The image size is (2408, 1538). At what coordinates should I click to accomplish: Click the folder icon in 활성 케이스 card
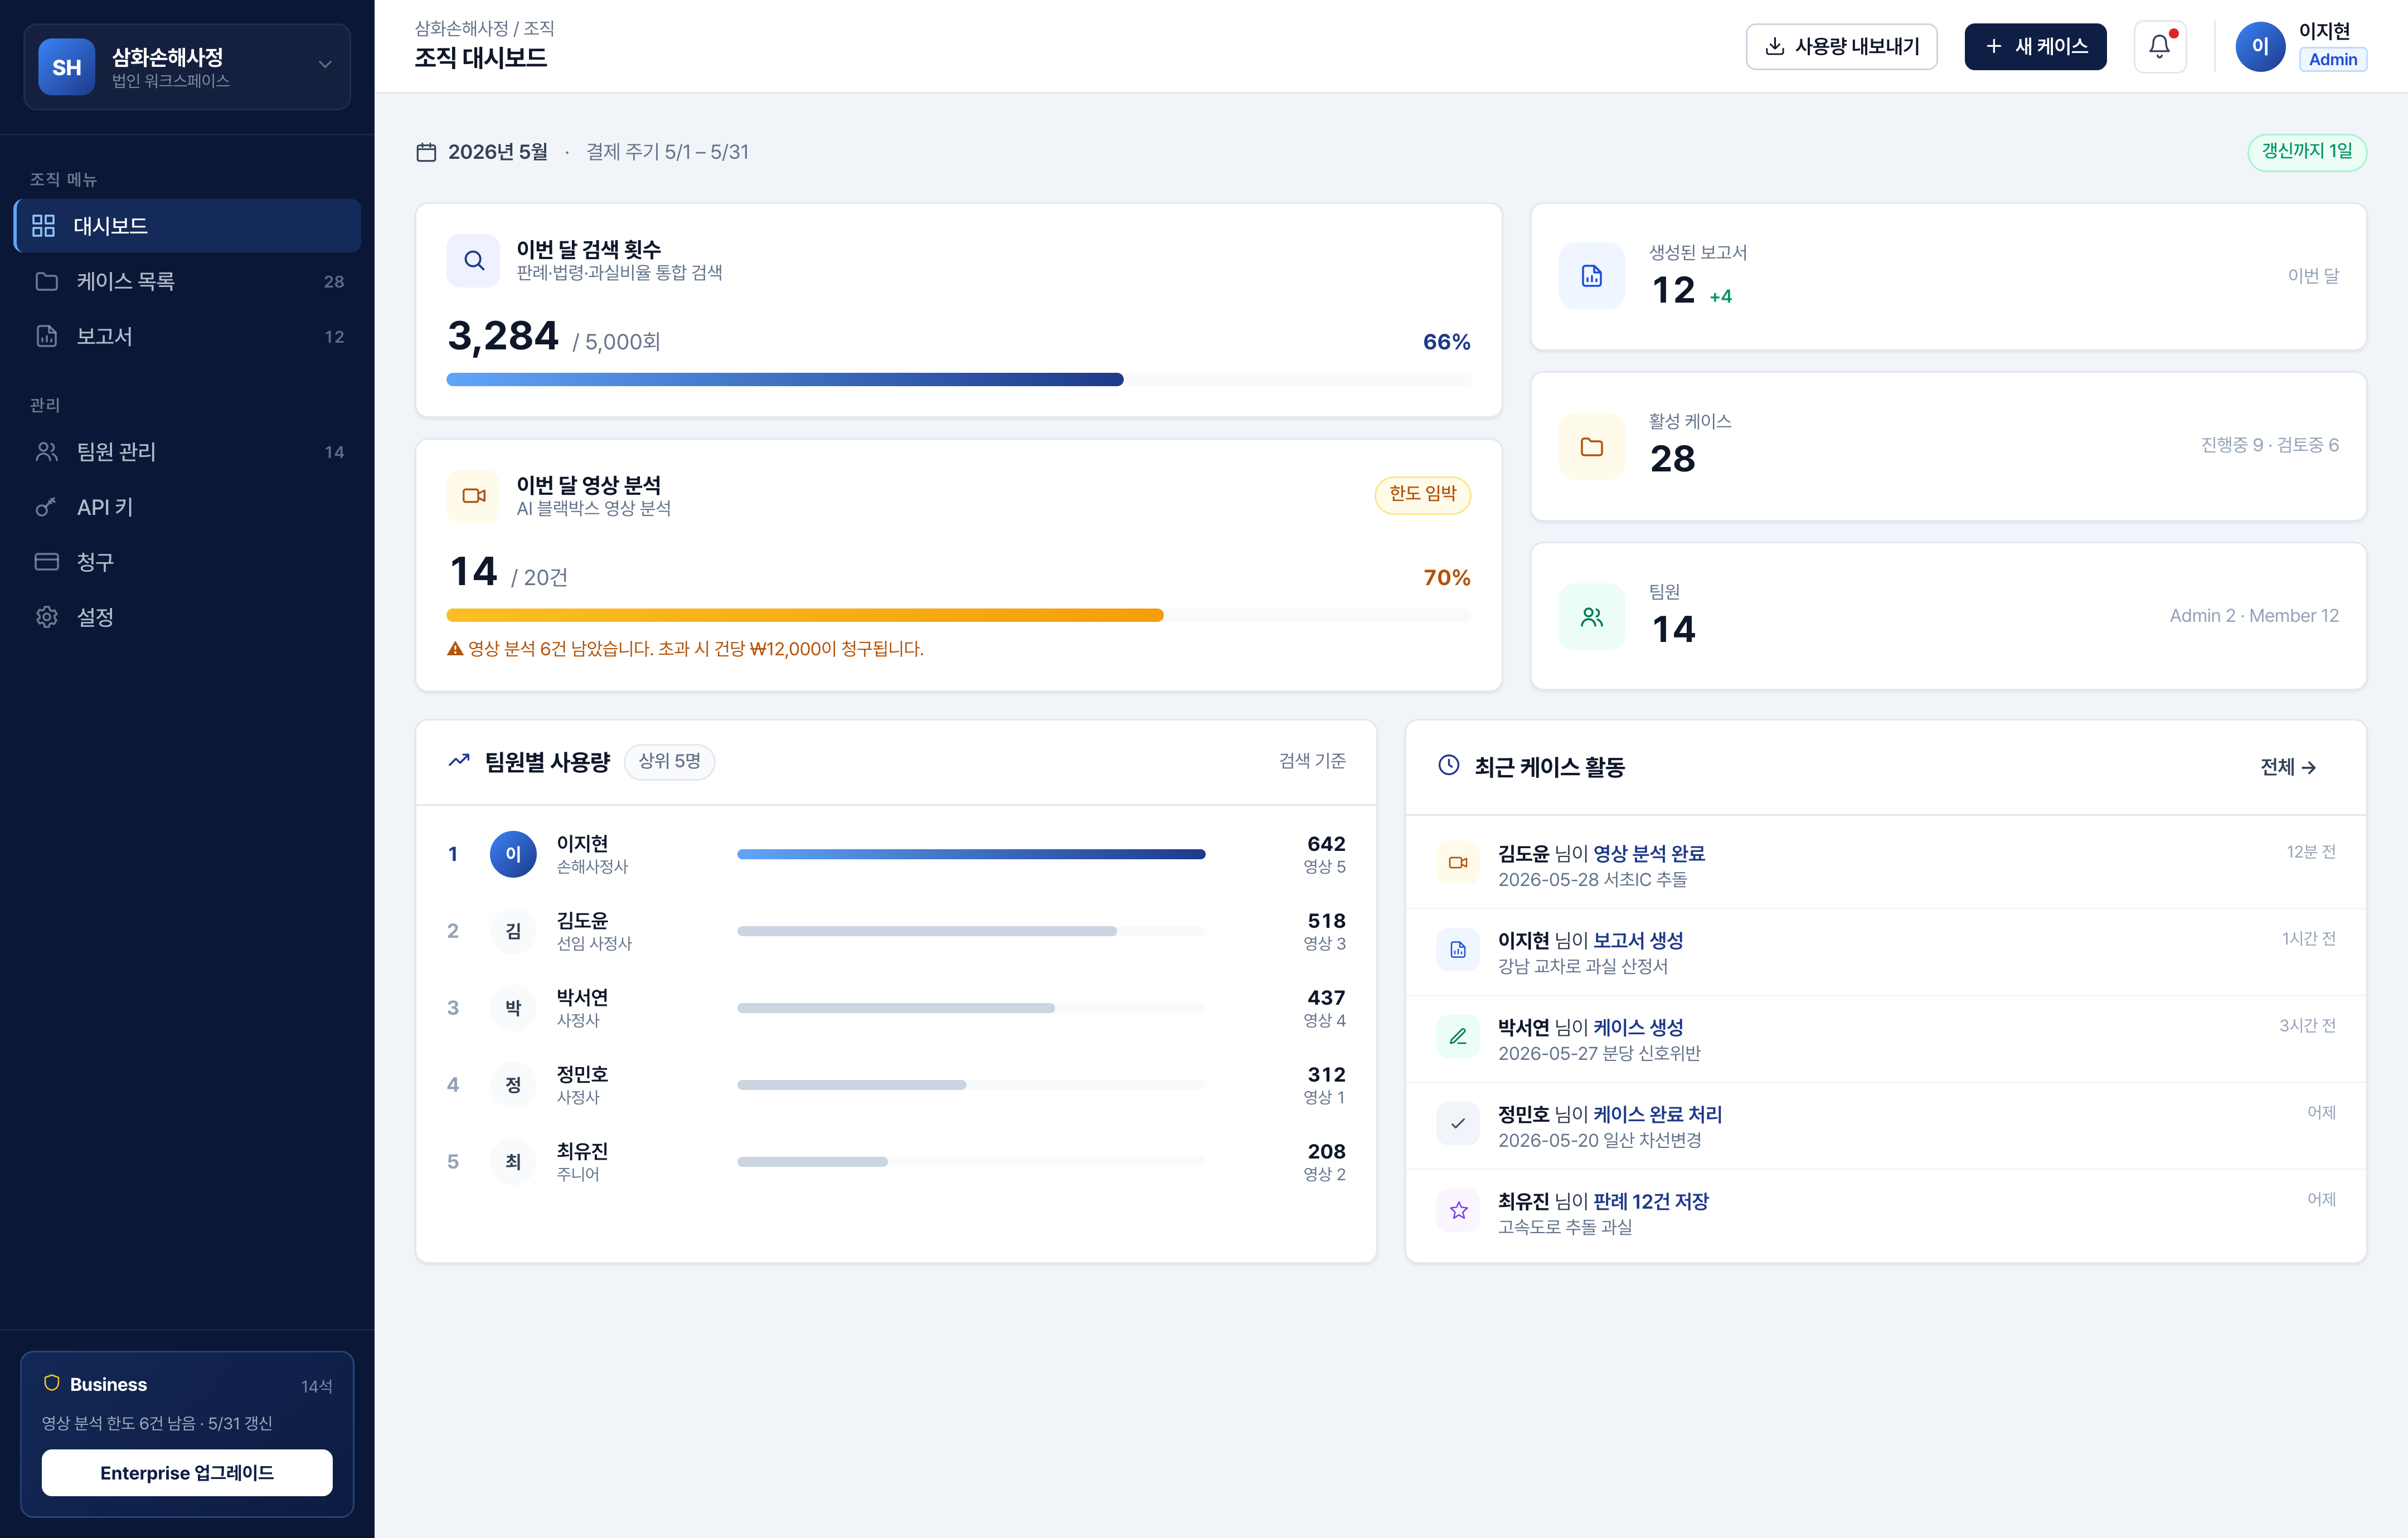click(x=1591, y=447)
